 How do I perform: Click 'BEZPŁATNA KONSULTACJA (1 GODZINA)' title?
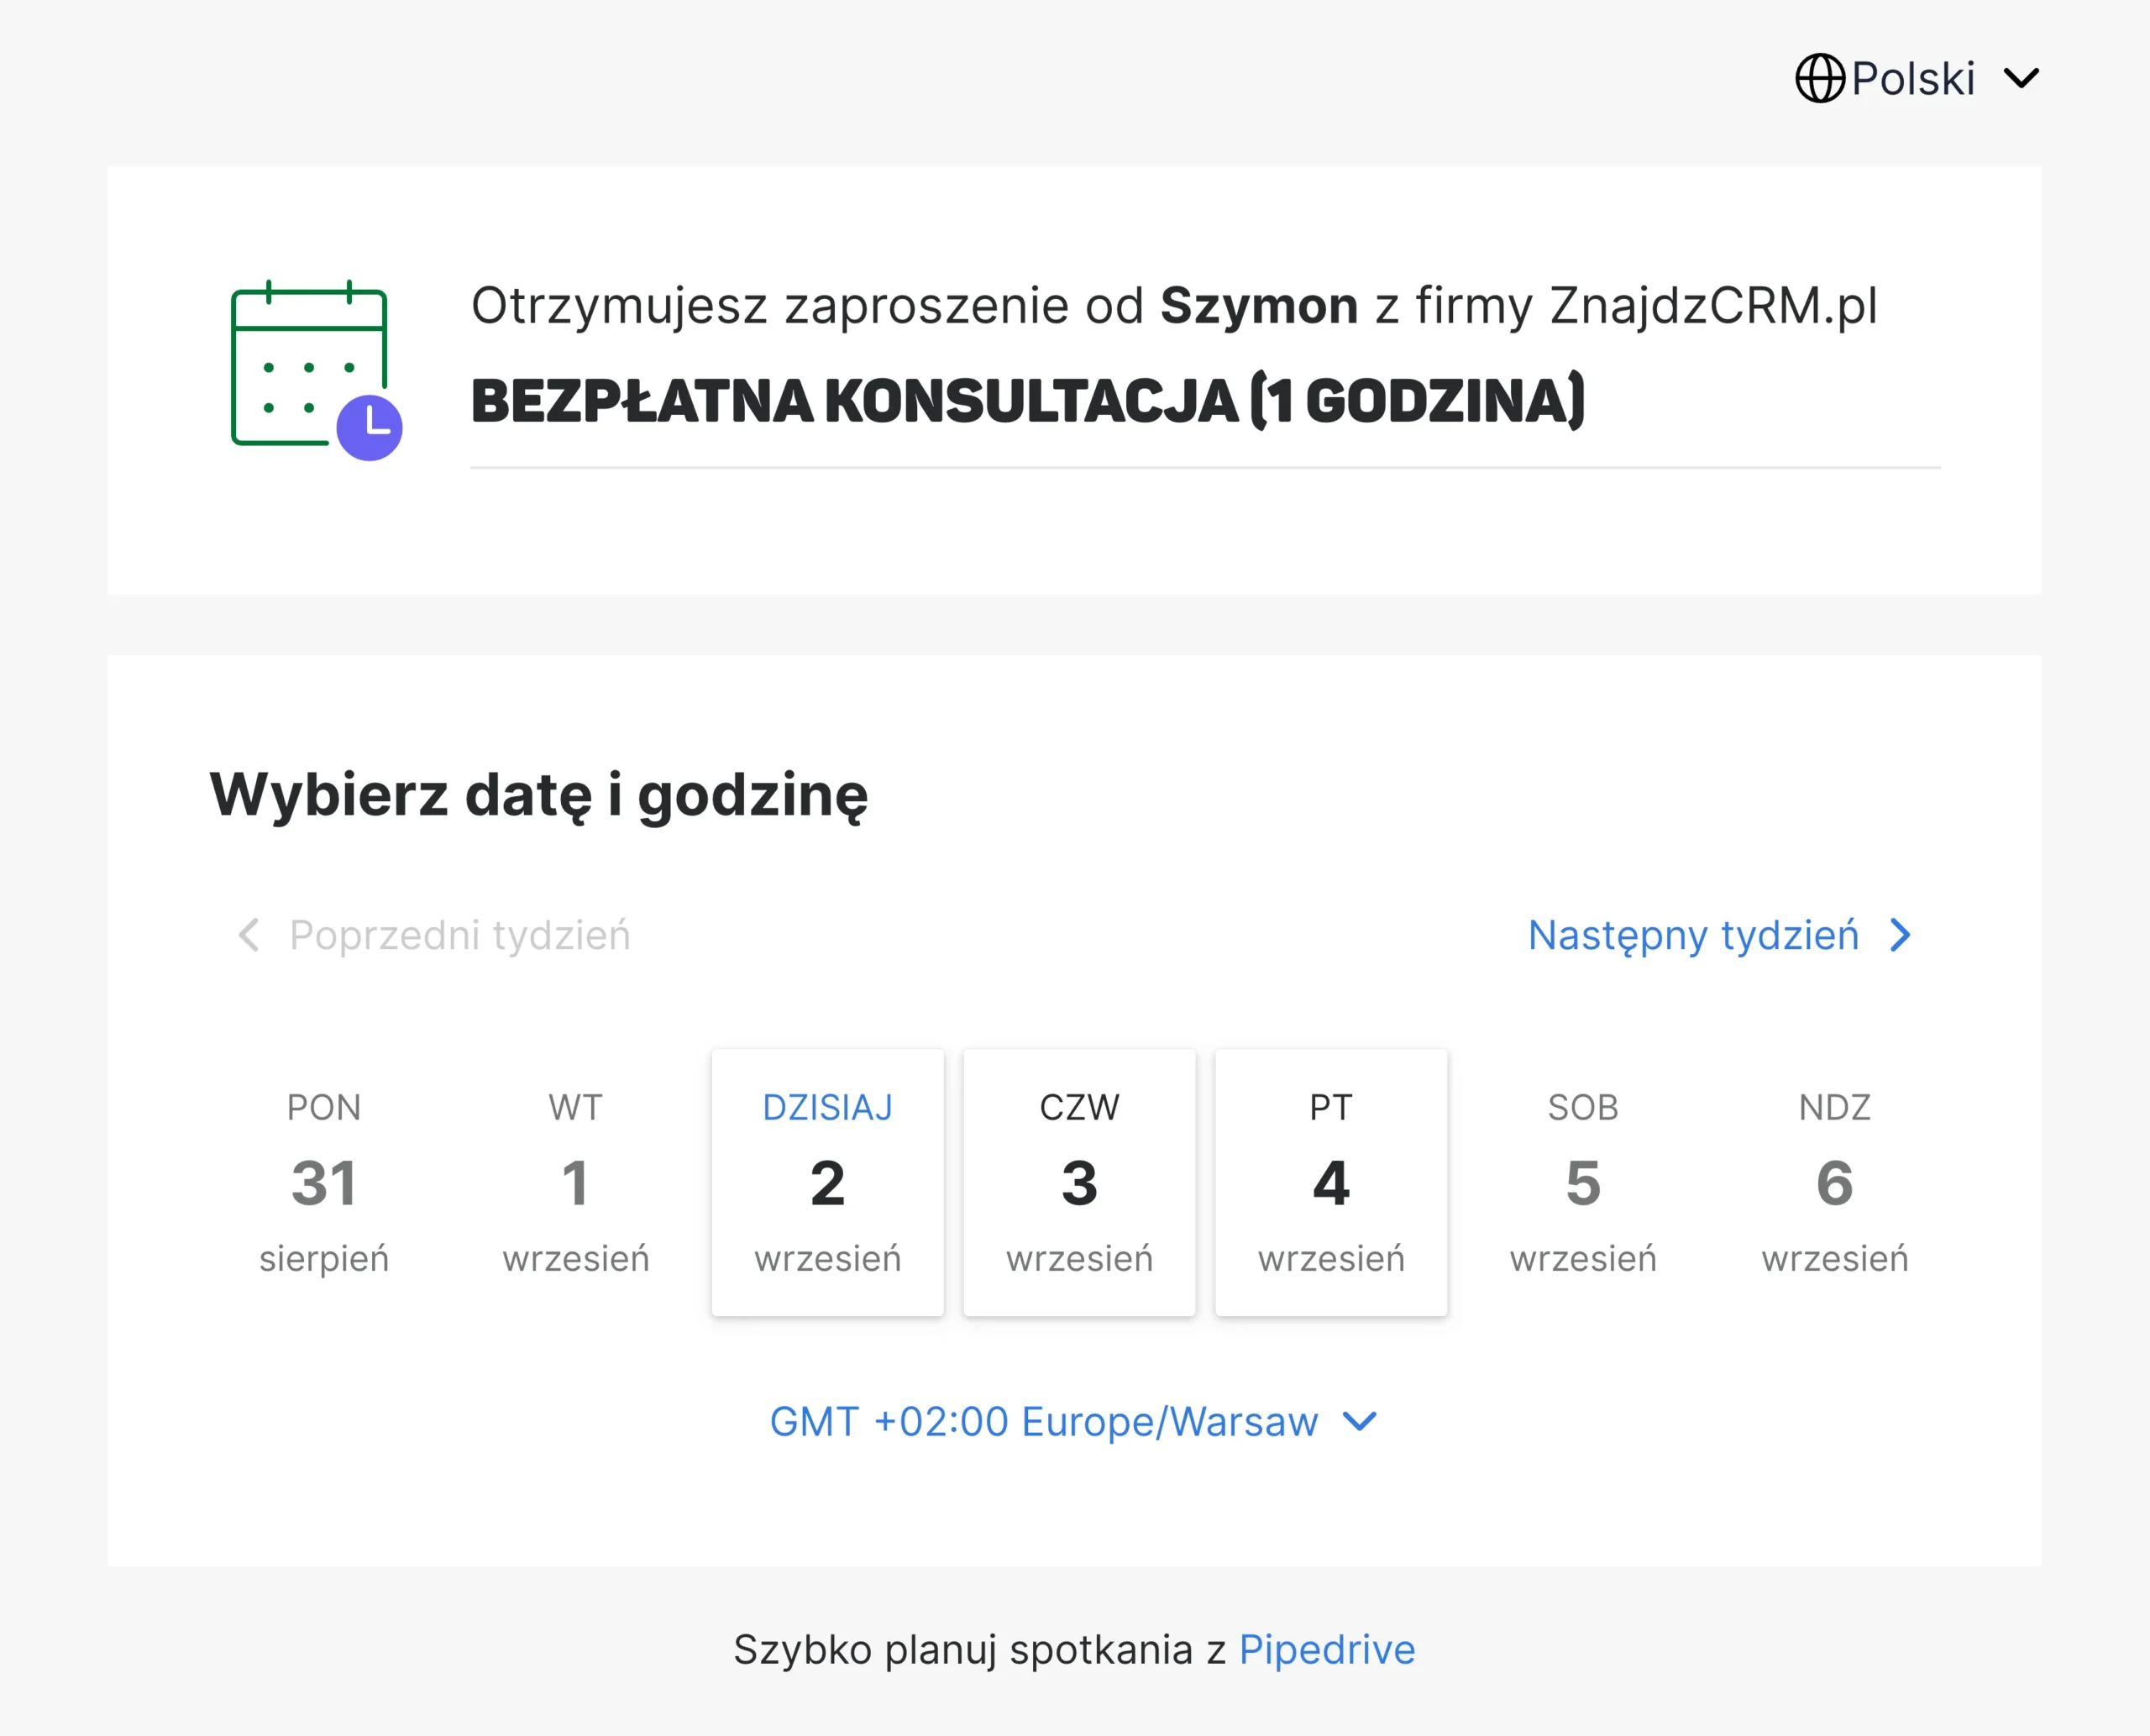pos(1028,401)
